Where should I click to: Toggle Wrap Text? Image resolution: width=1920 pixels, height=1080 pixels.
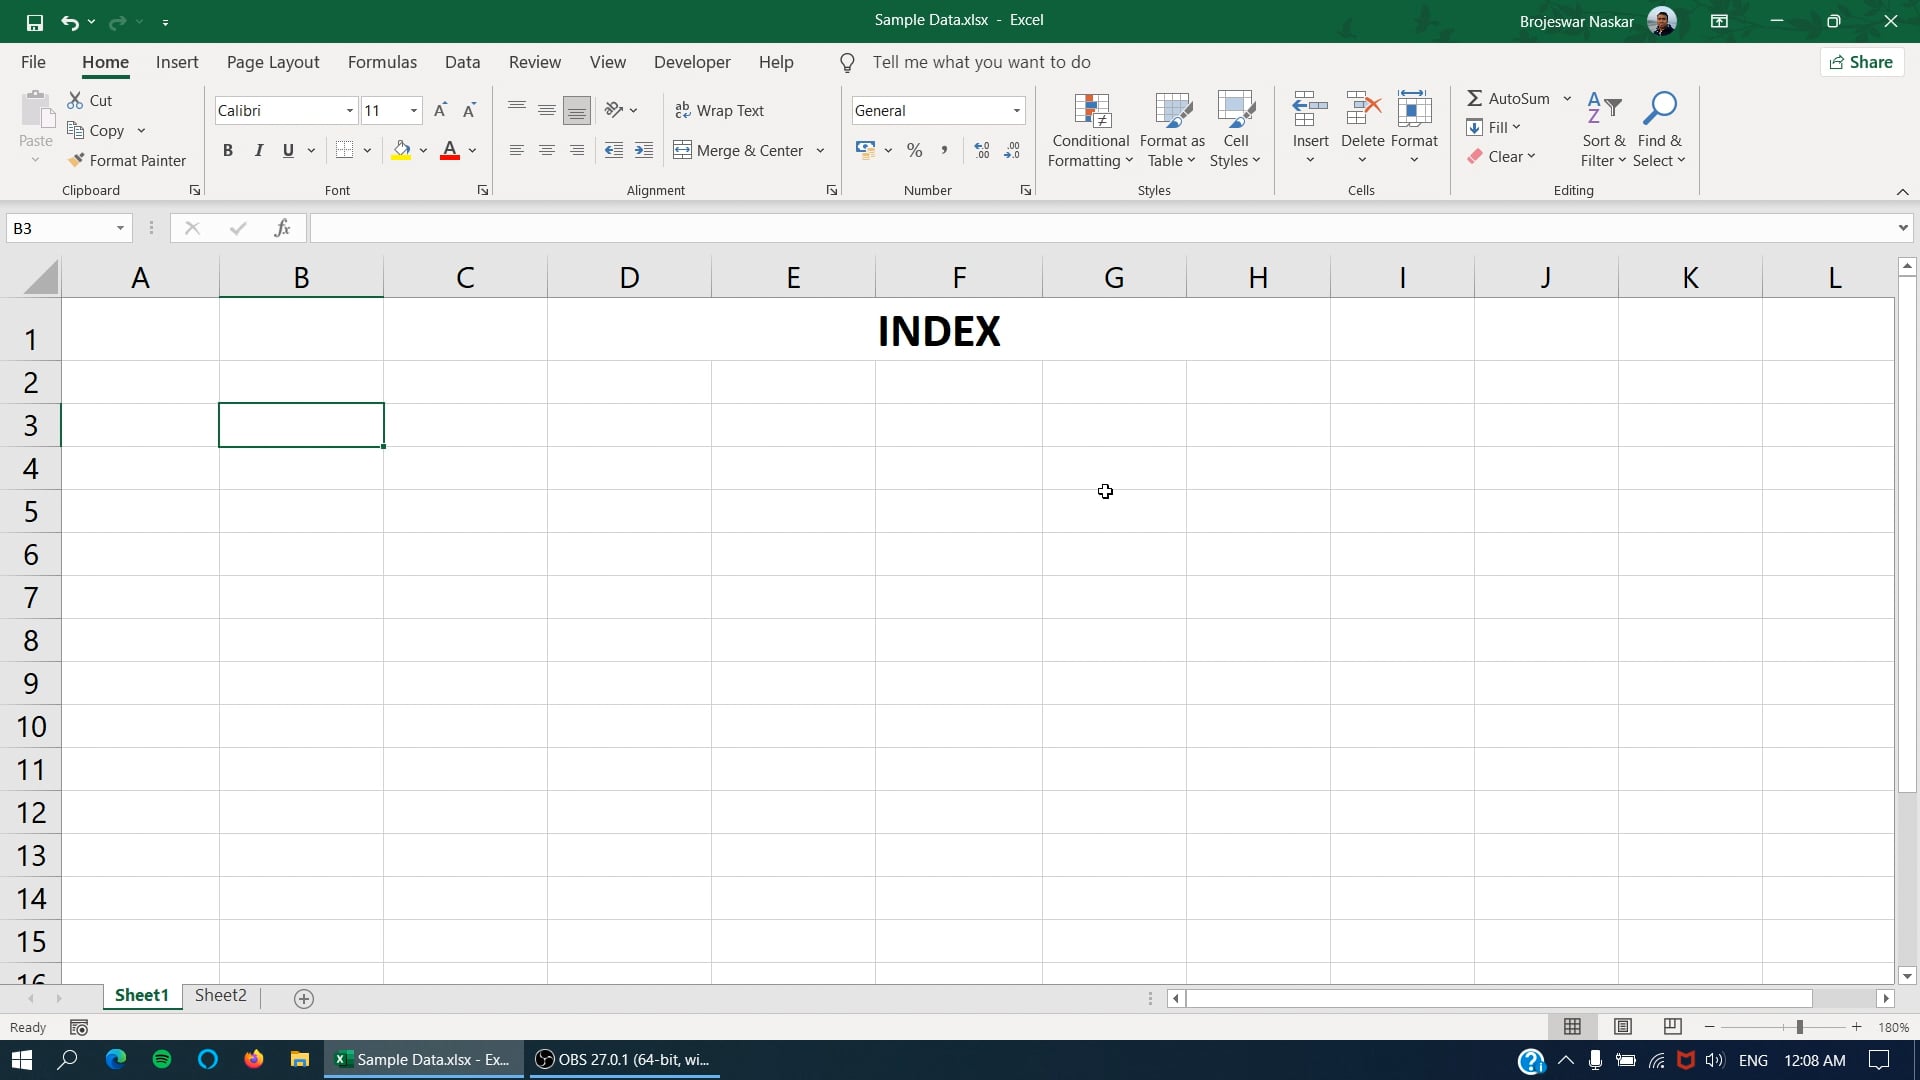coord(719,110)
